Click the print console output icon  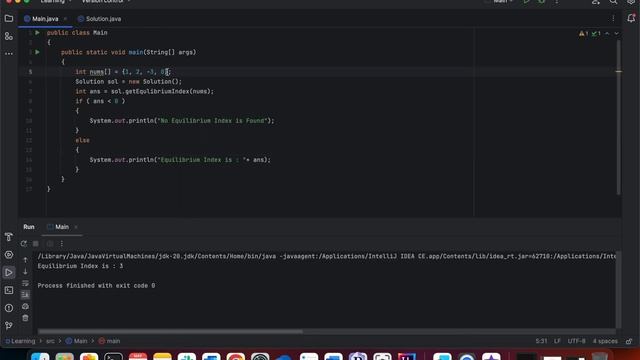[25, 306]
